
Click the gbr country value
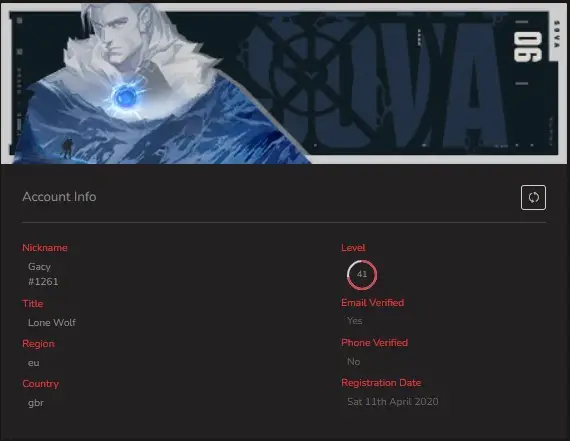pyautogui.click(x=36, y=403)
